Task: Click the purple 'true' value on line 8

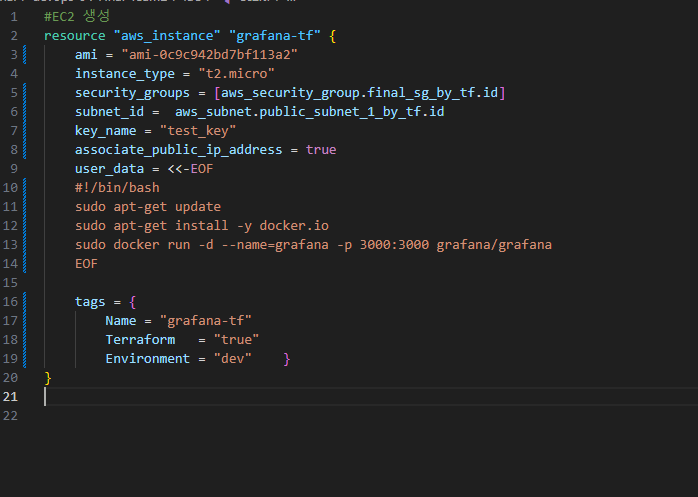Action: click(x=321, y=150)
